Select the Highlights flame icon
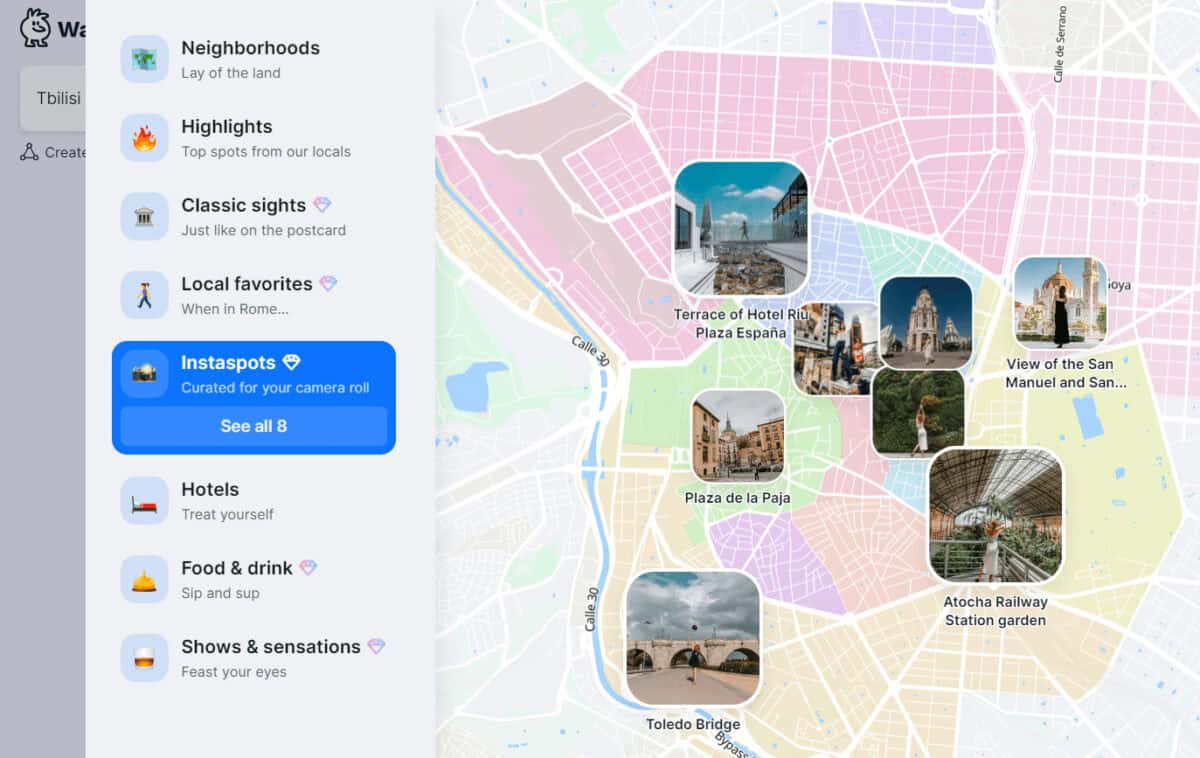This screenshot has height=758, width=1200. click(x=144, y=137)
